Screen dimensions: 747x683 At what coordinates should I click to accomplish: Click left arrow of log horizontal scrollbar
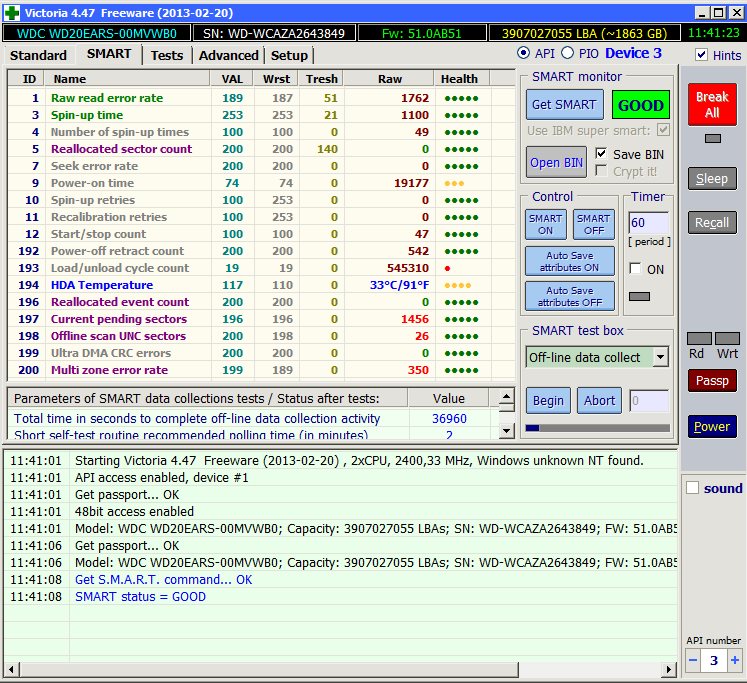coord(11,669)
